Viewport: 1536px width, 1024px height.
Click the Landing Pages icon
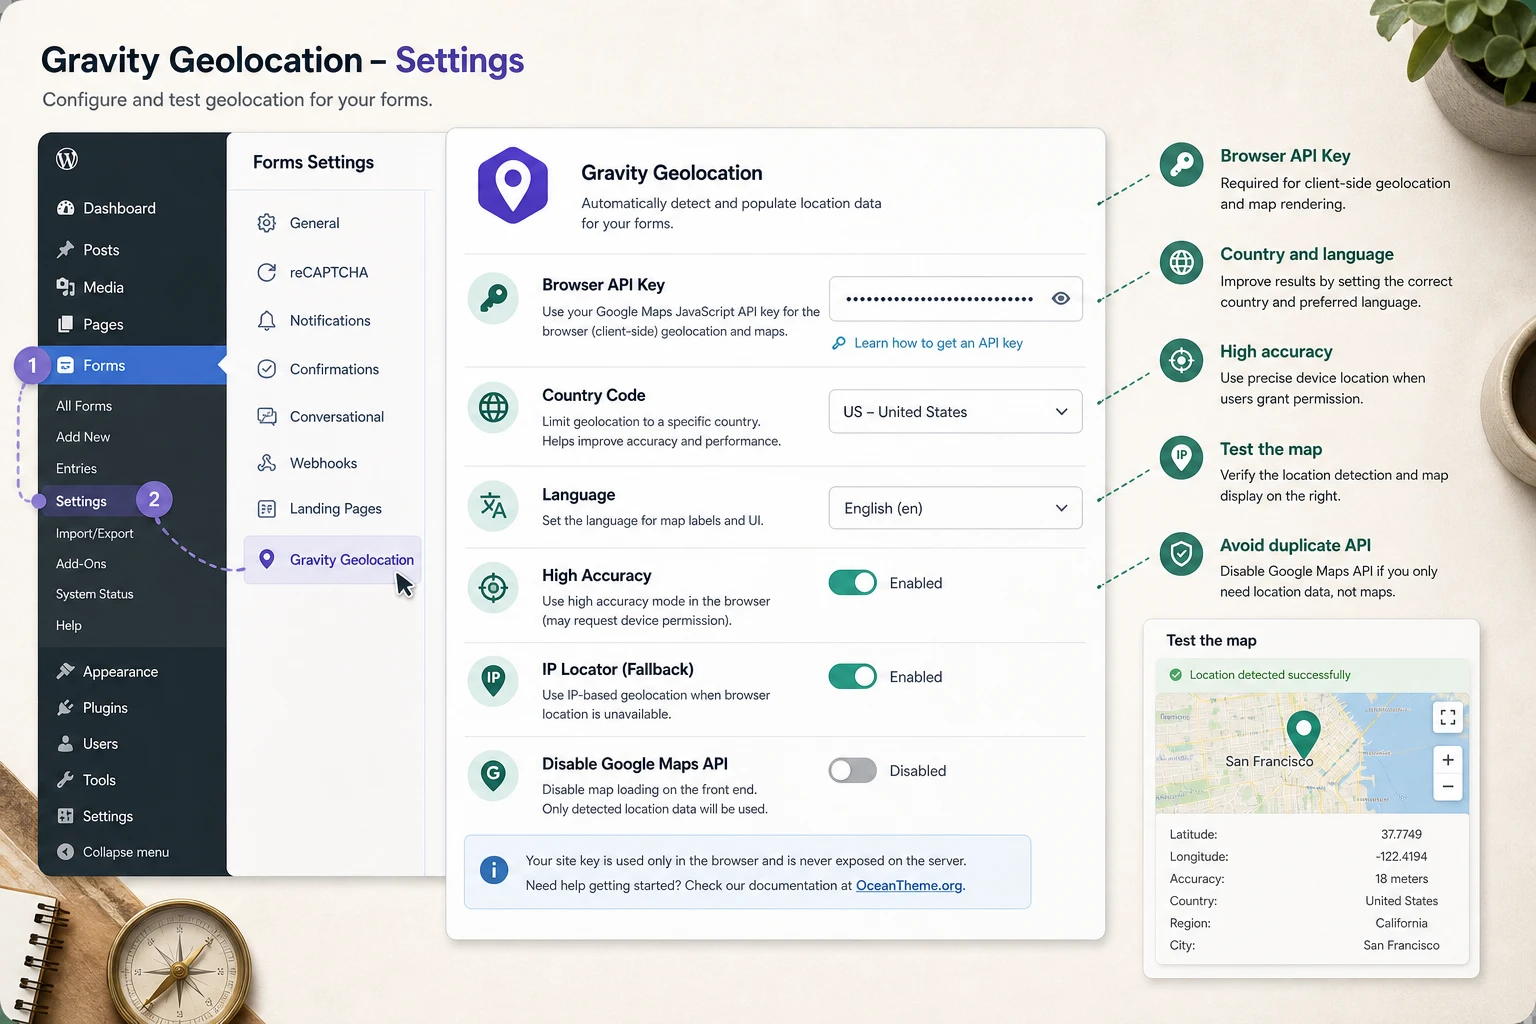point(267,509)
